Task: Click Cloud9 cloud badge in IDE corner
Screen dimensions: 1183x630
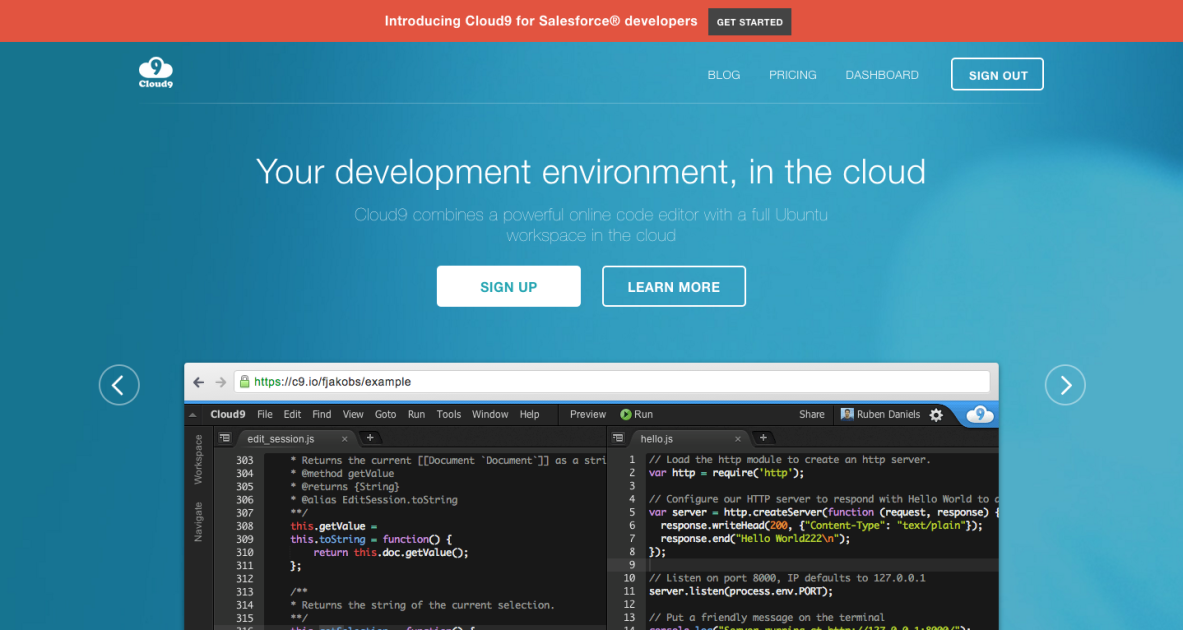Action: click(980, 414)
